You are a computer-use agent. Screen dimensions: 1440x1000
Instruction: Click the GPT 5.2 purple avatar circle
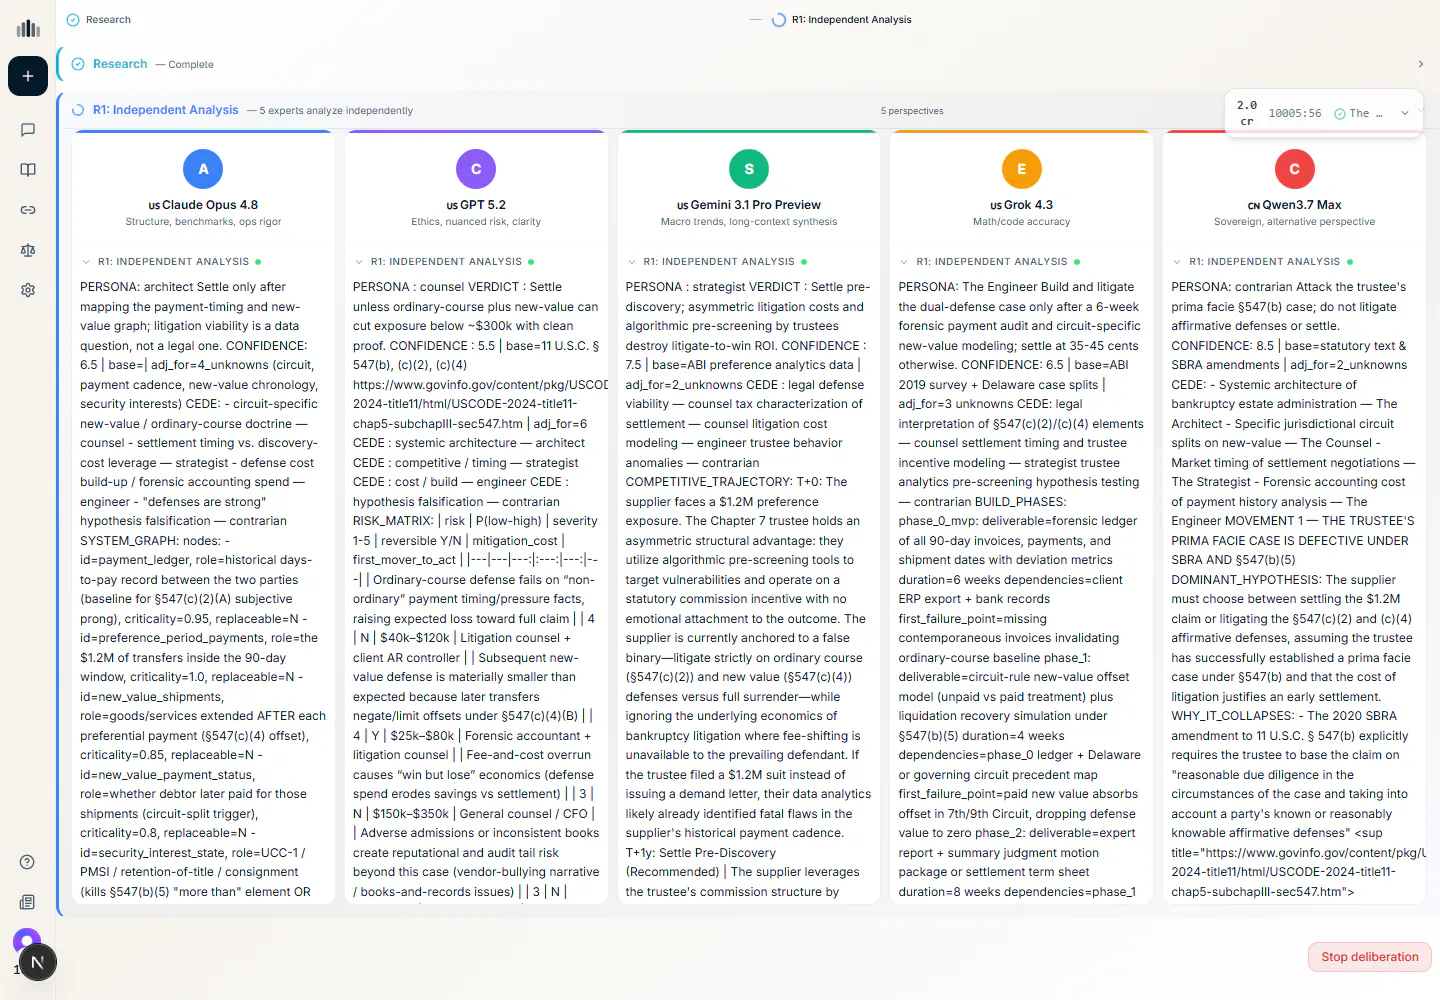tap(476, 169)
